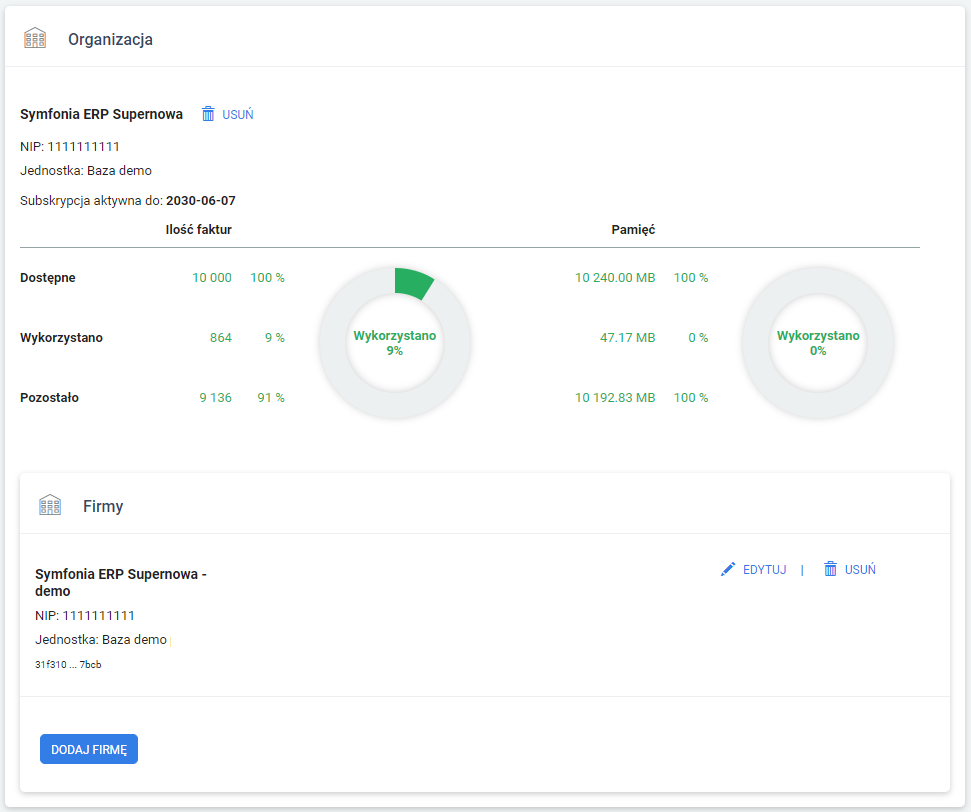Screen dimensions: 971x812
Task: Click the pencil icon next to EDYTUJ
Action: tap(728, 569)
